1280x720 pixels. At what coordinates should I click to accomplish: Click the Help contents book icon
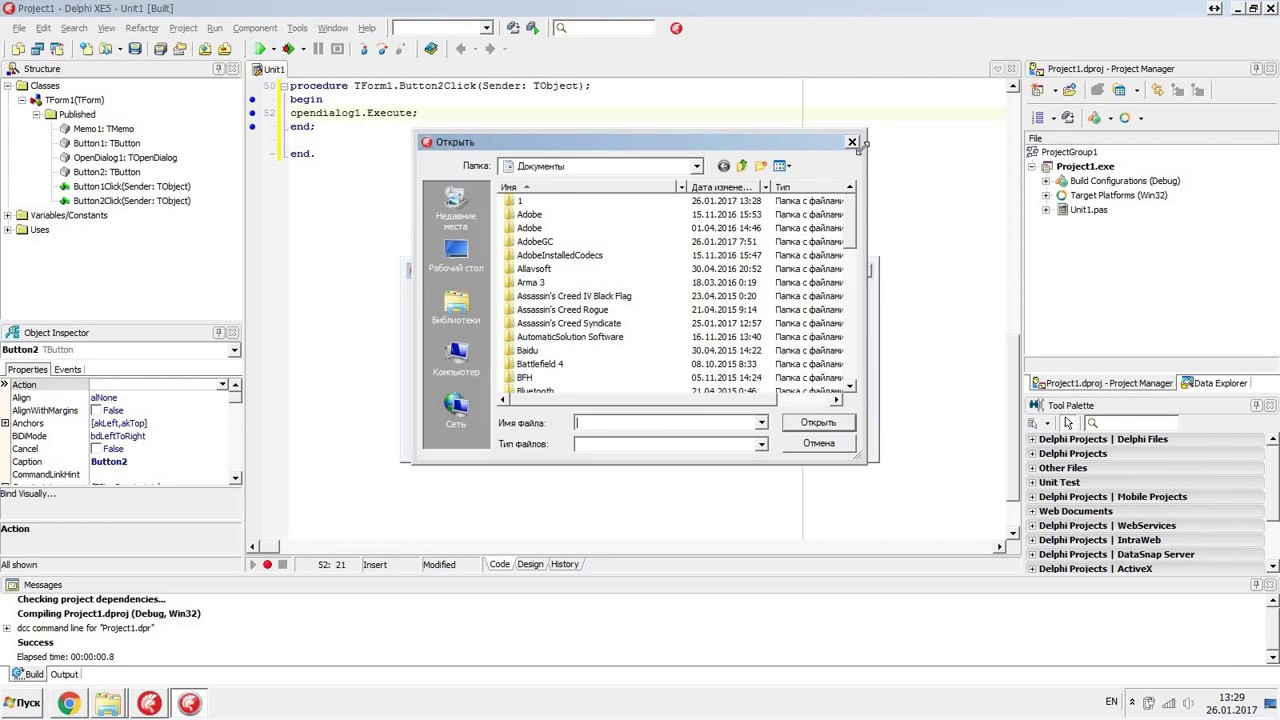(431, 49)
